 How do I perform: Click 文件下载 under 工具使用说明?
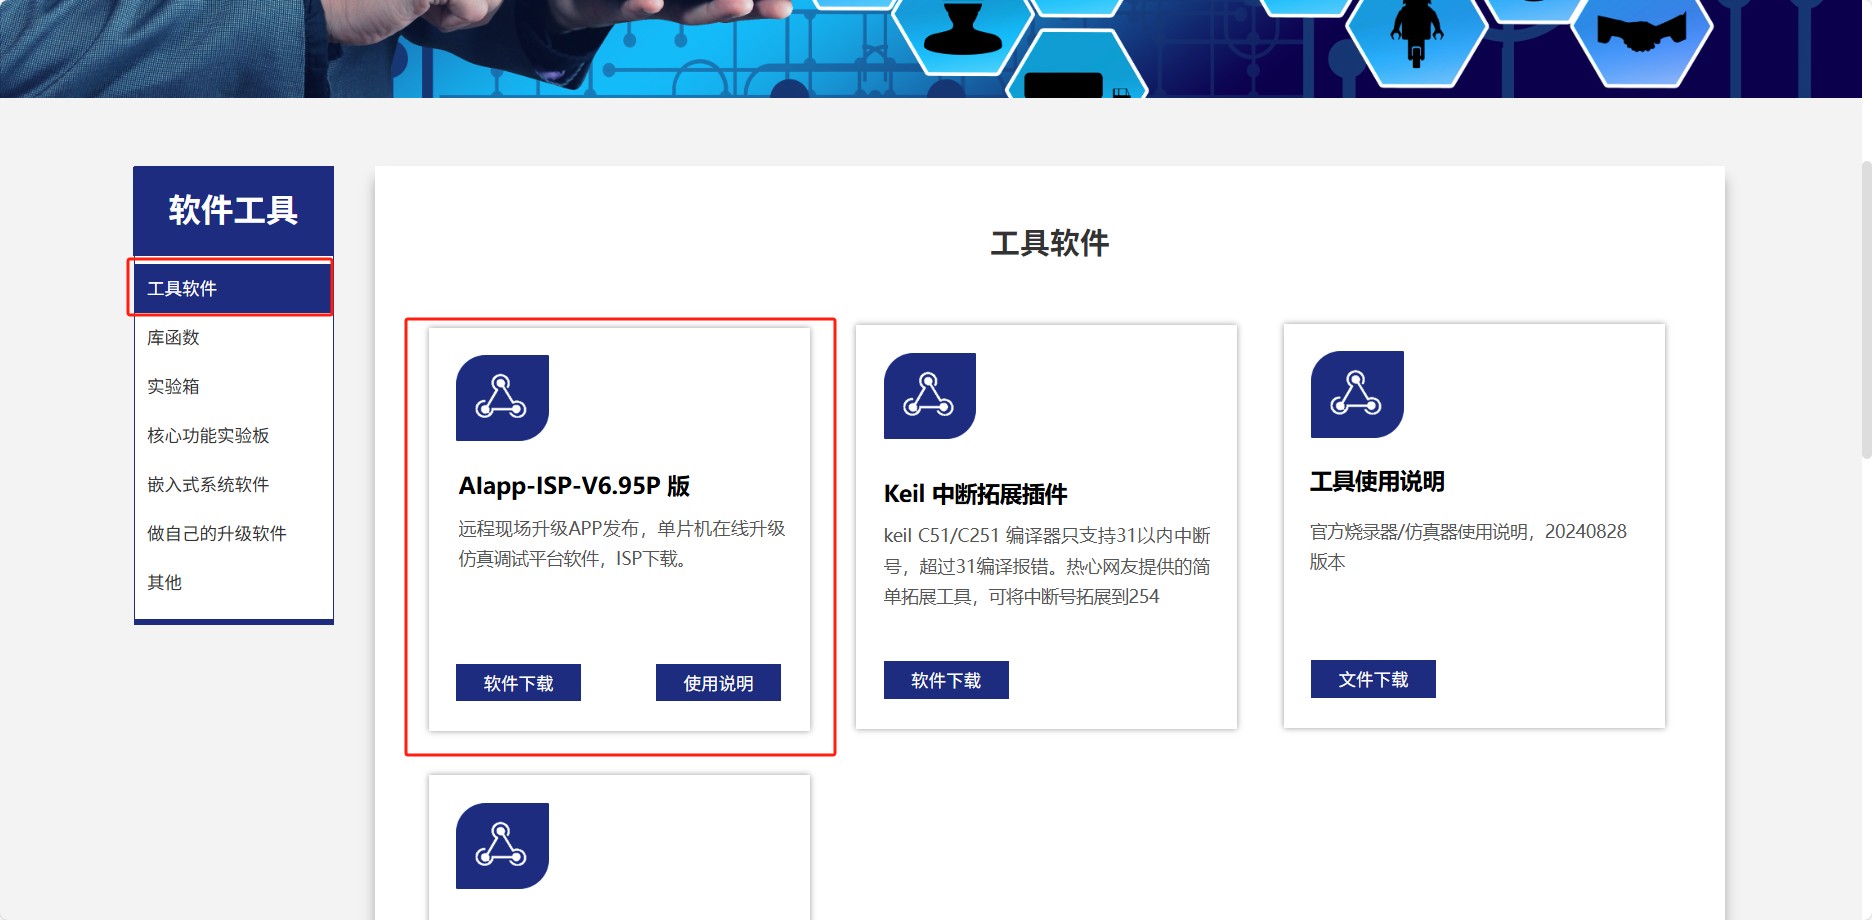(x=1373, y=679)
